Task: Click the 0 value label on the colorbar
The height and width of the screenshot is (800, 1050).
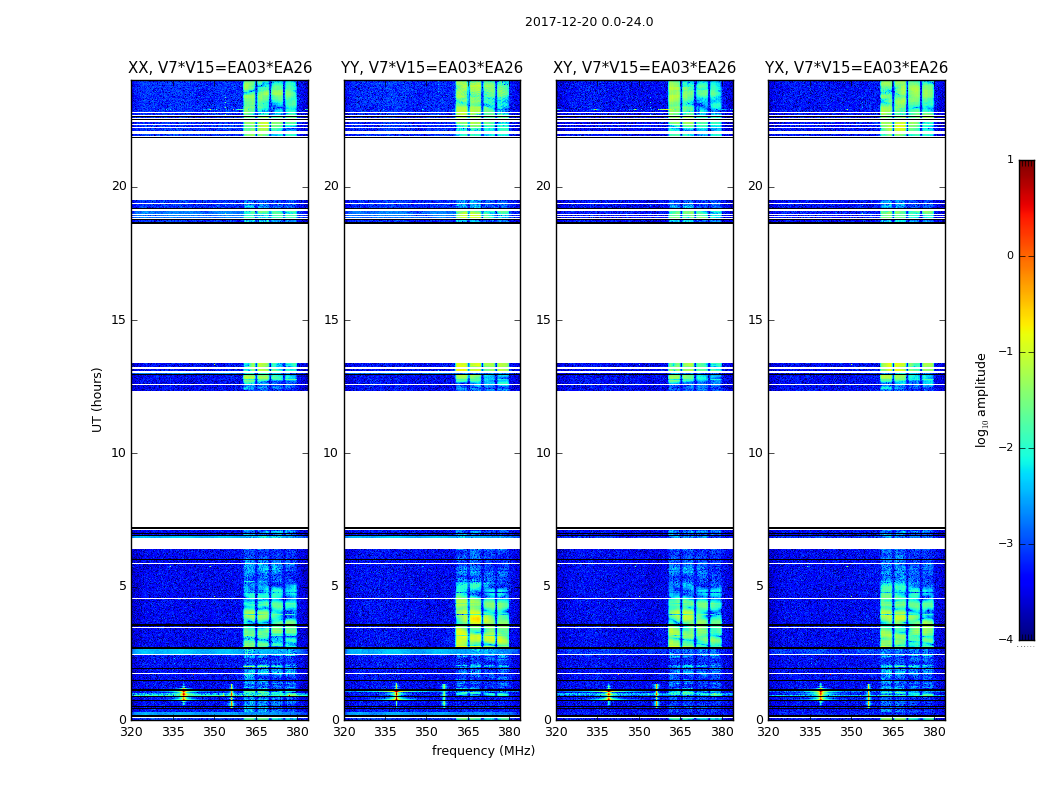Action: pyautogui.click(x=1010, y=256)
